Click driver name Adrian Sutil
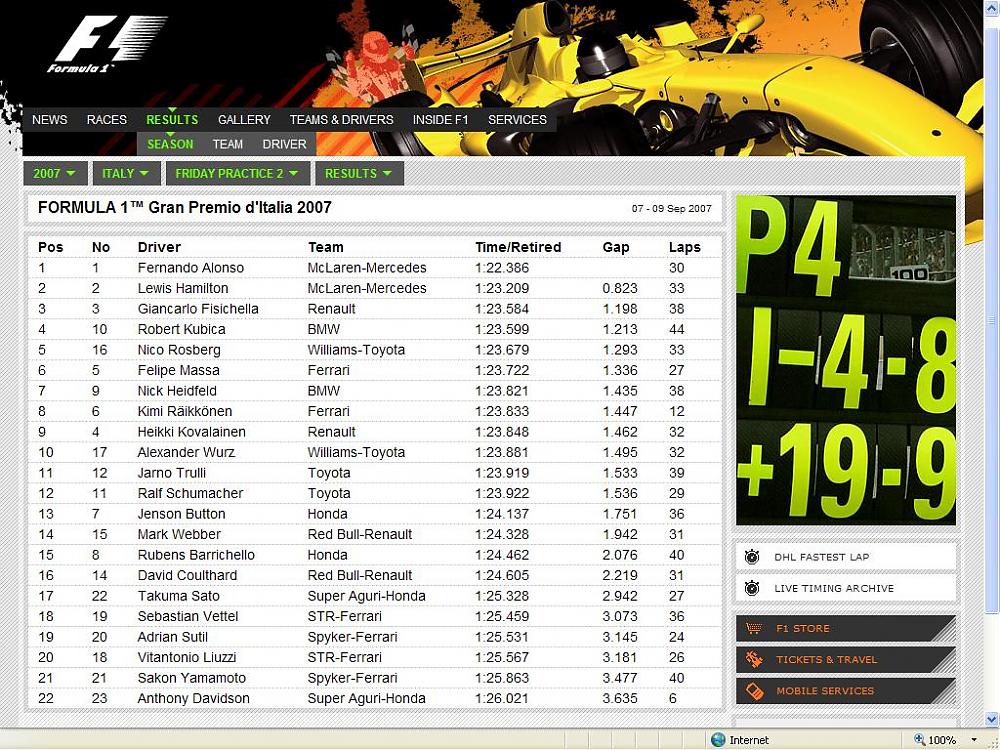 (x=173, y=637)
